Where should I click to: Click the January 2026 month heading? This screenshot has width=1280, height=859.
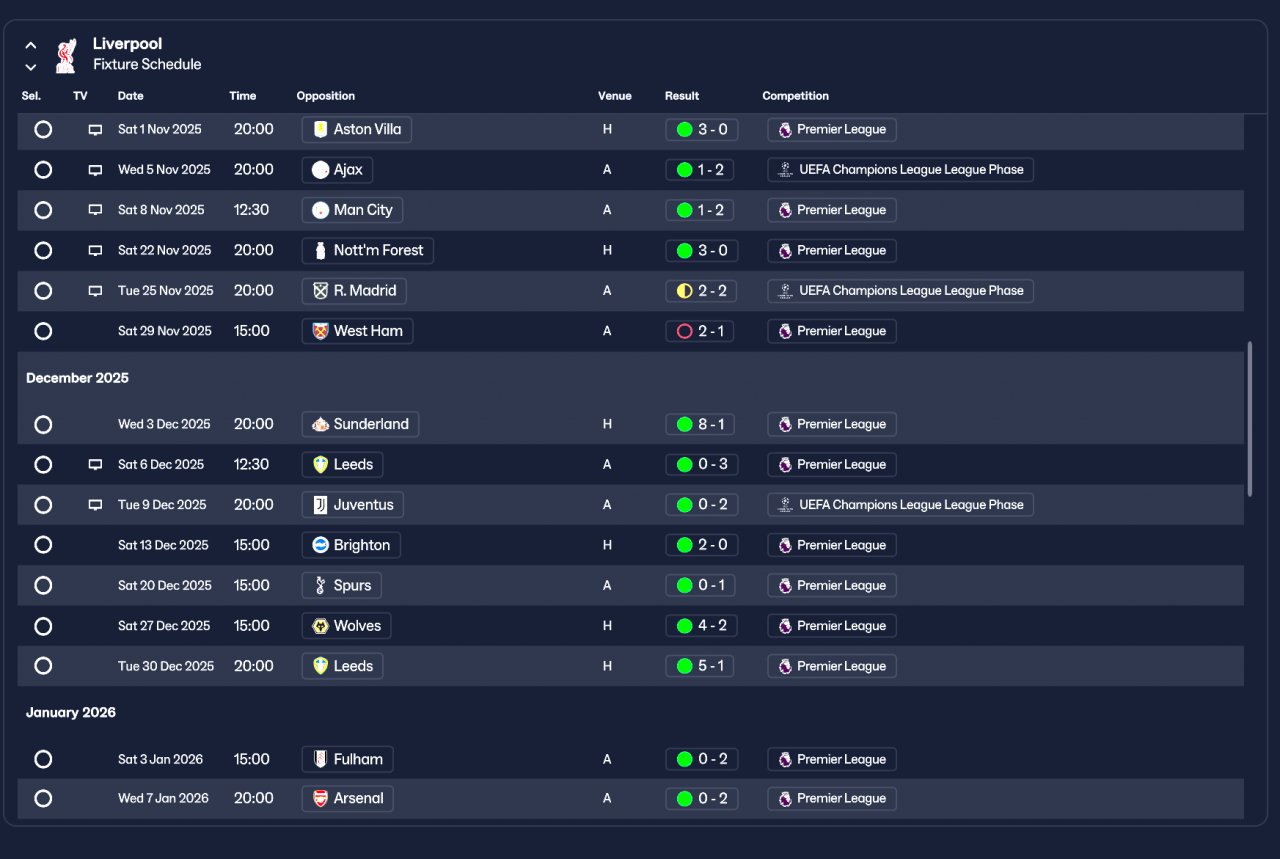click(71, 712)
